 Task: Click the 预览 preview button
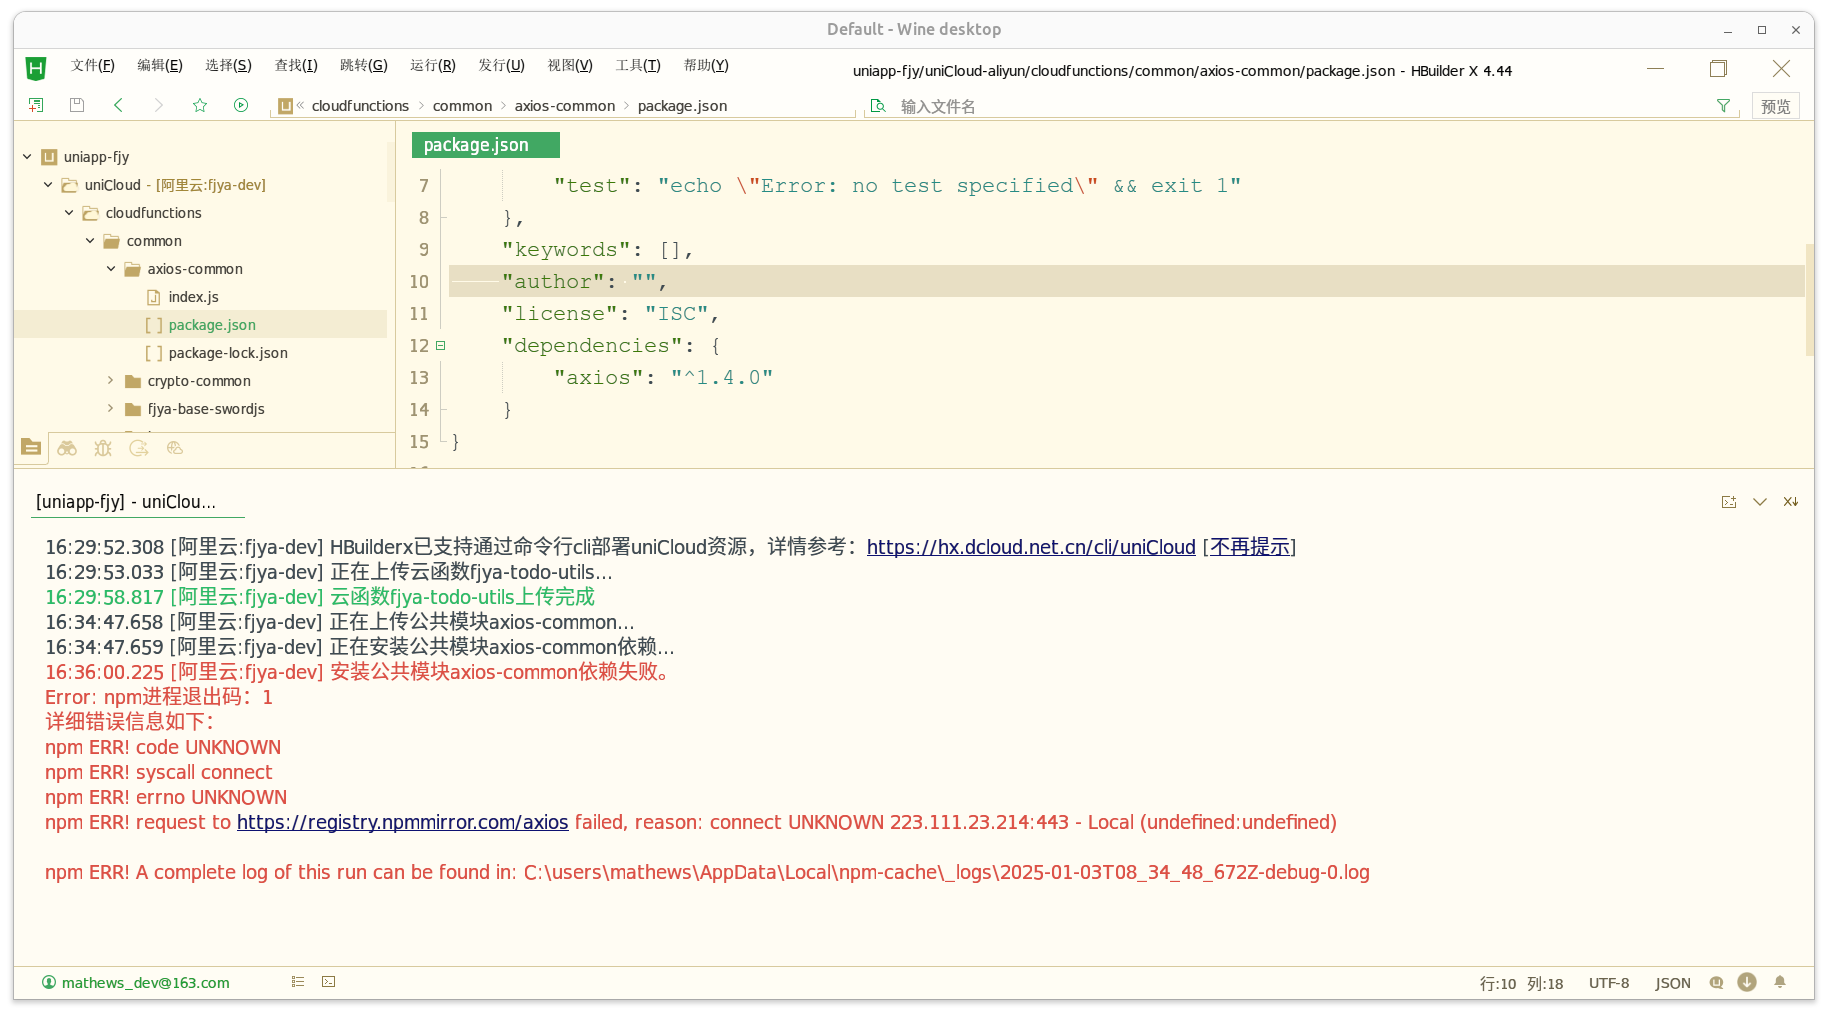(1776, 106)
